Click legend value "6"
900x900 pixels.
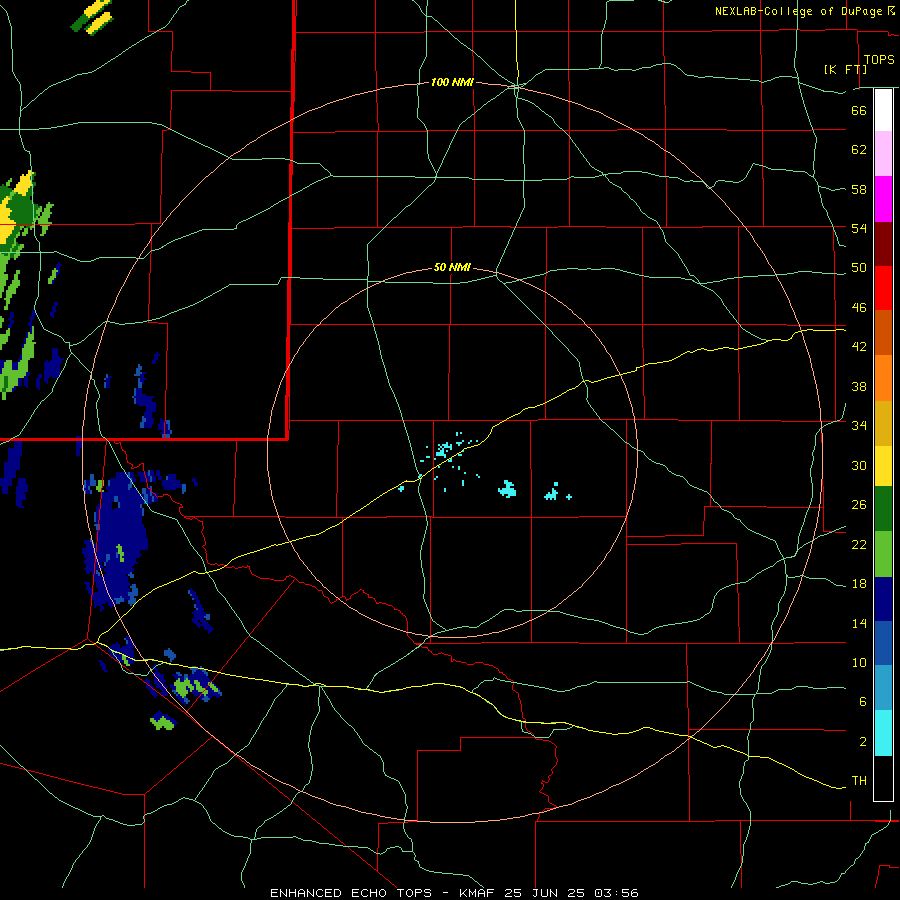click(863, 702)
